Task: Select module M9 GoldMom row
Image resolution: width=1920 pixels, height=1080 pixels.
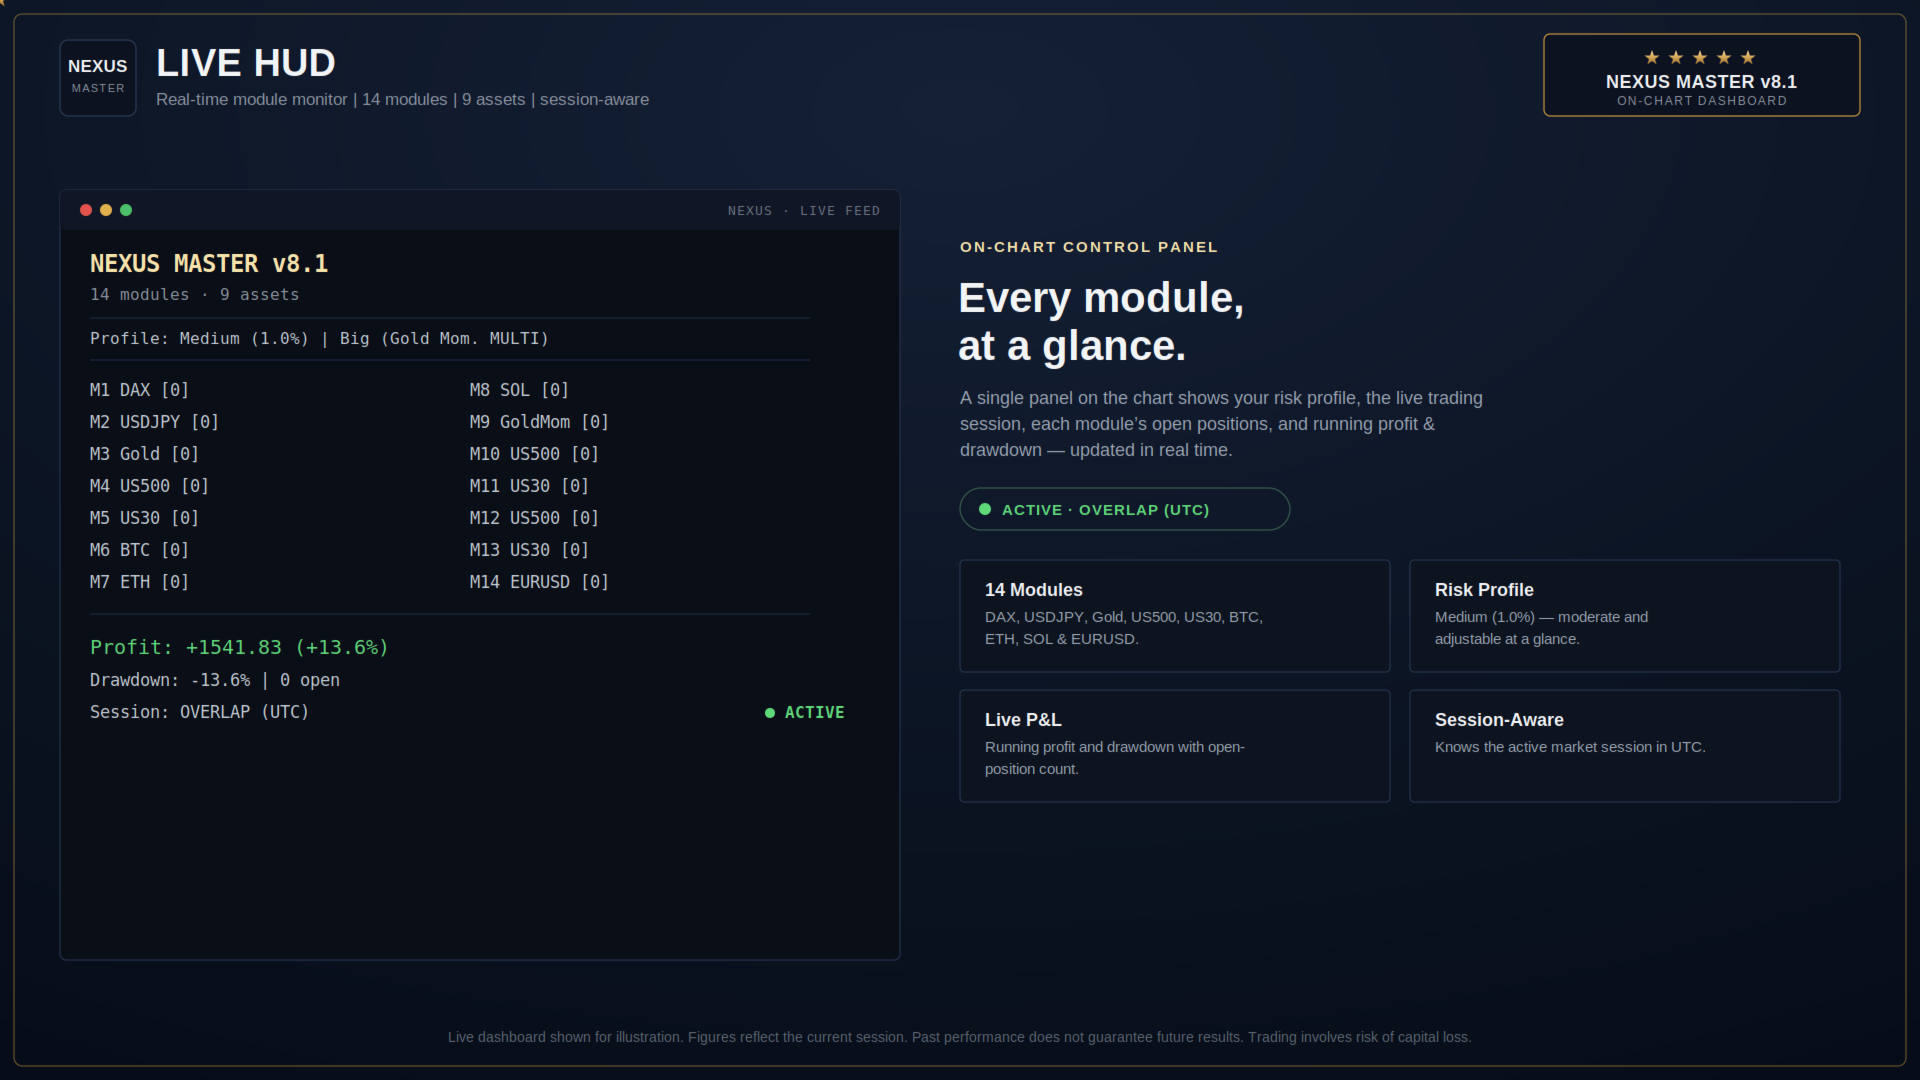Action: (x=539, y=422)
